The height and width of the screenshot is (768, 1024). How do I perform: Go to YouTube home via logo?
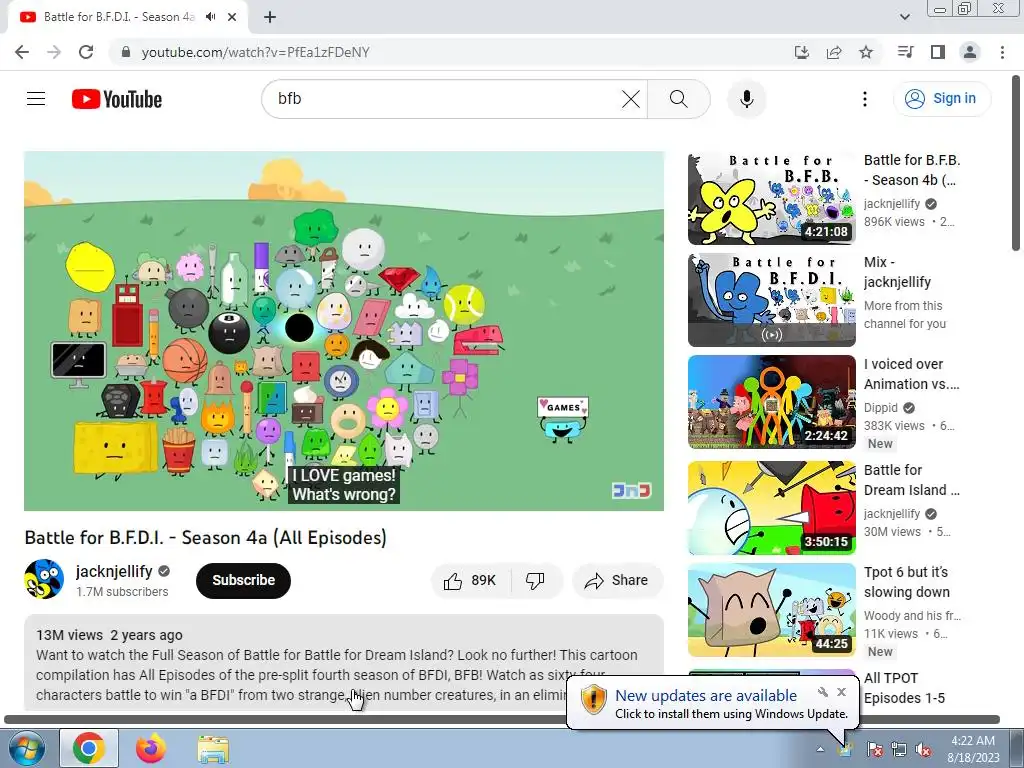click(117, 99)
